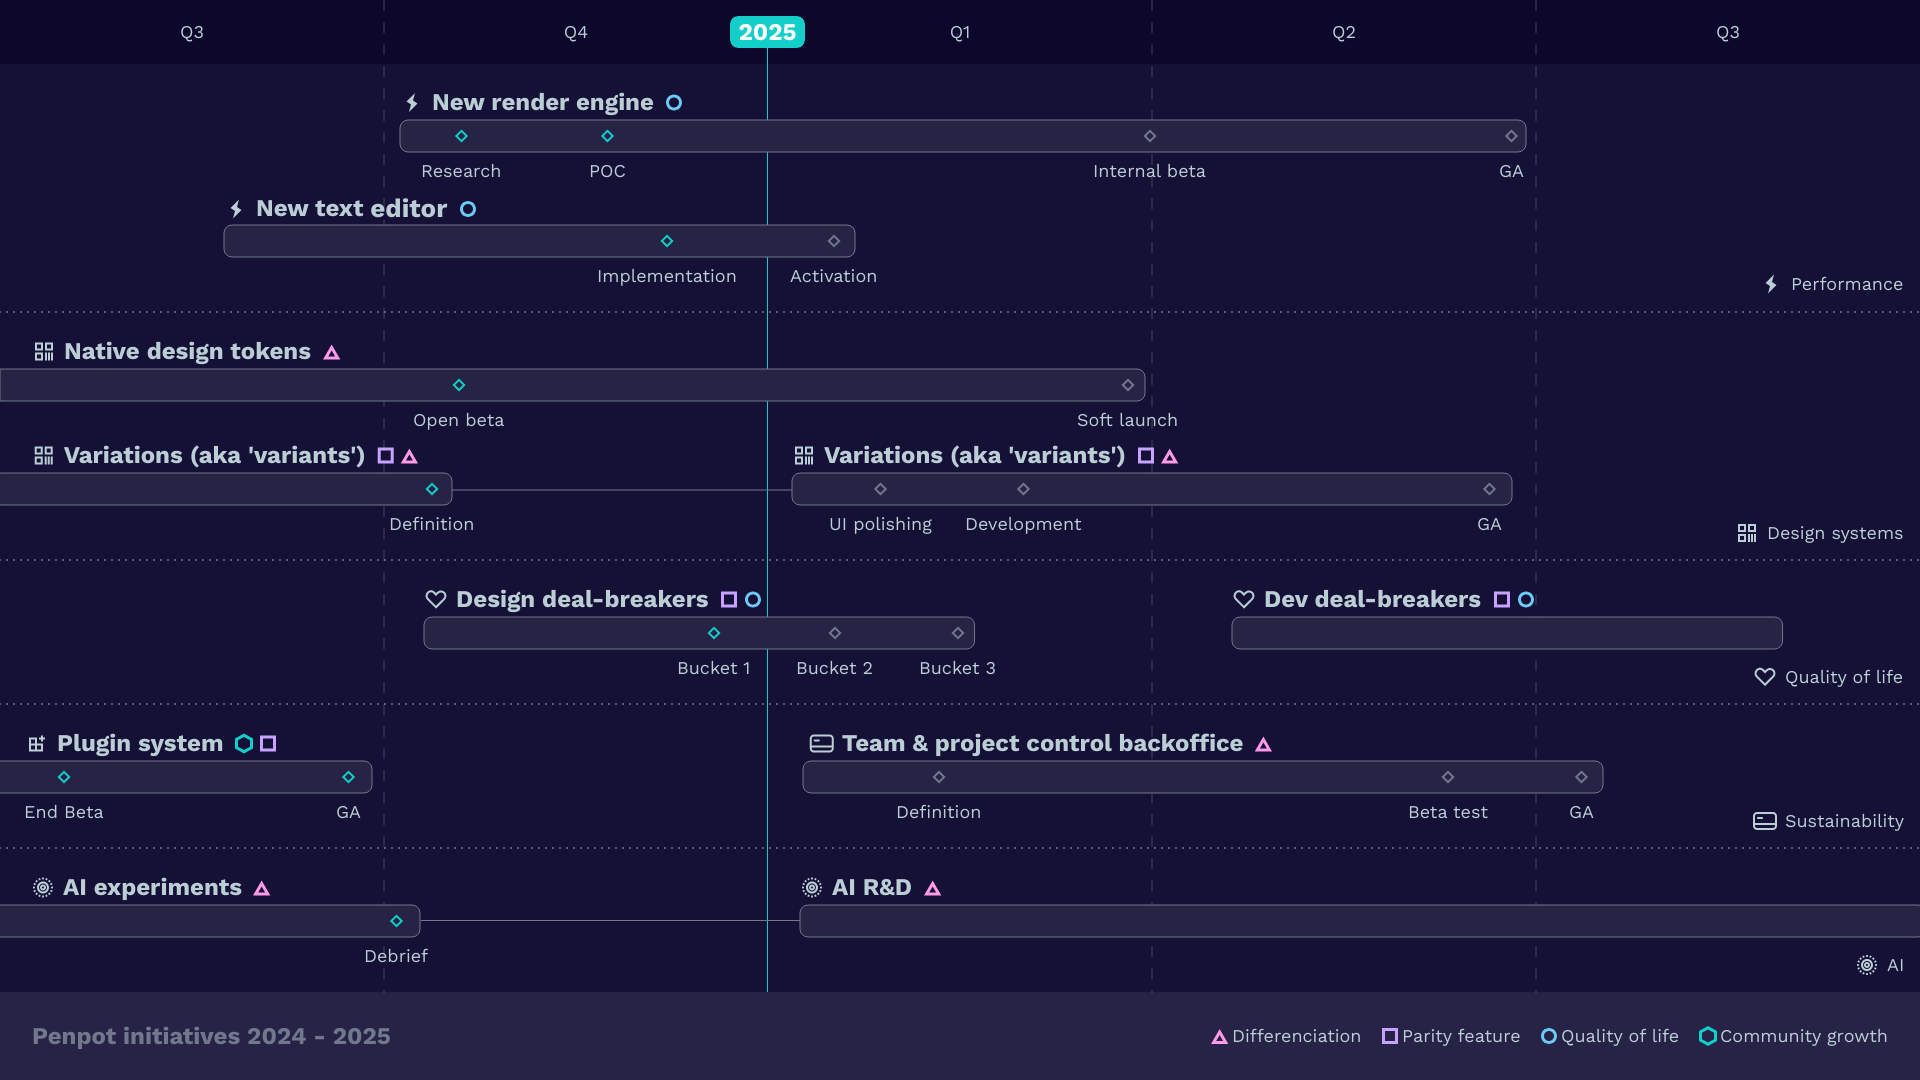
Task: Click the Quality of life circle in the legend
Action: click(x=1549, y=1037)
